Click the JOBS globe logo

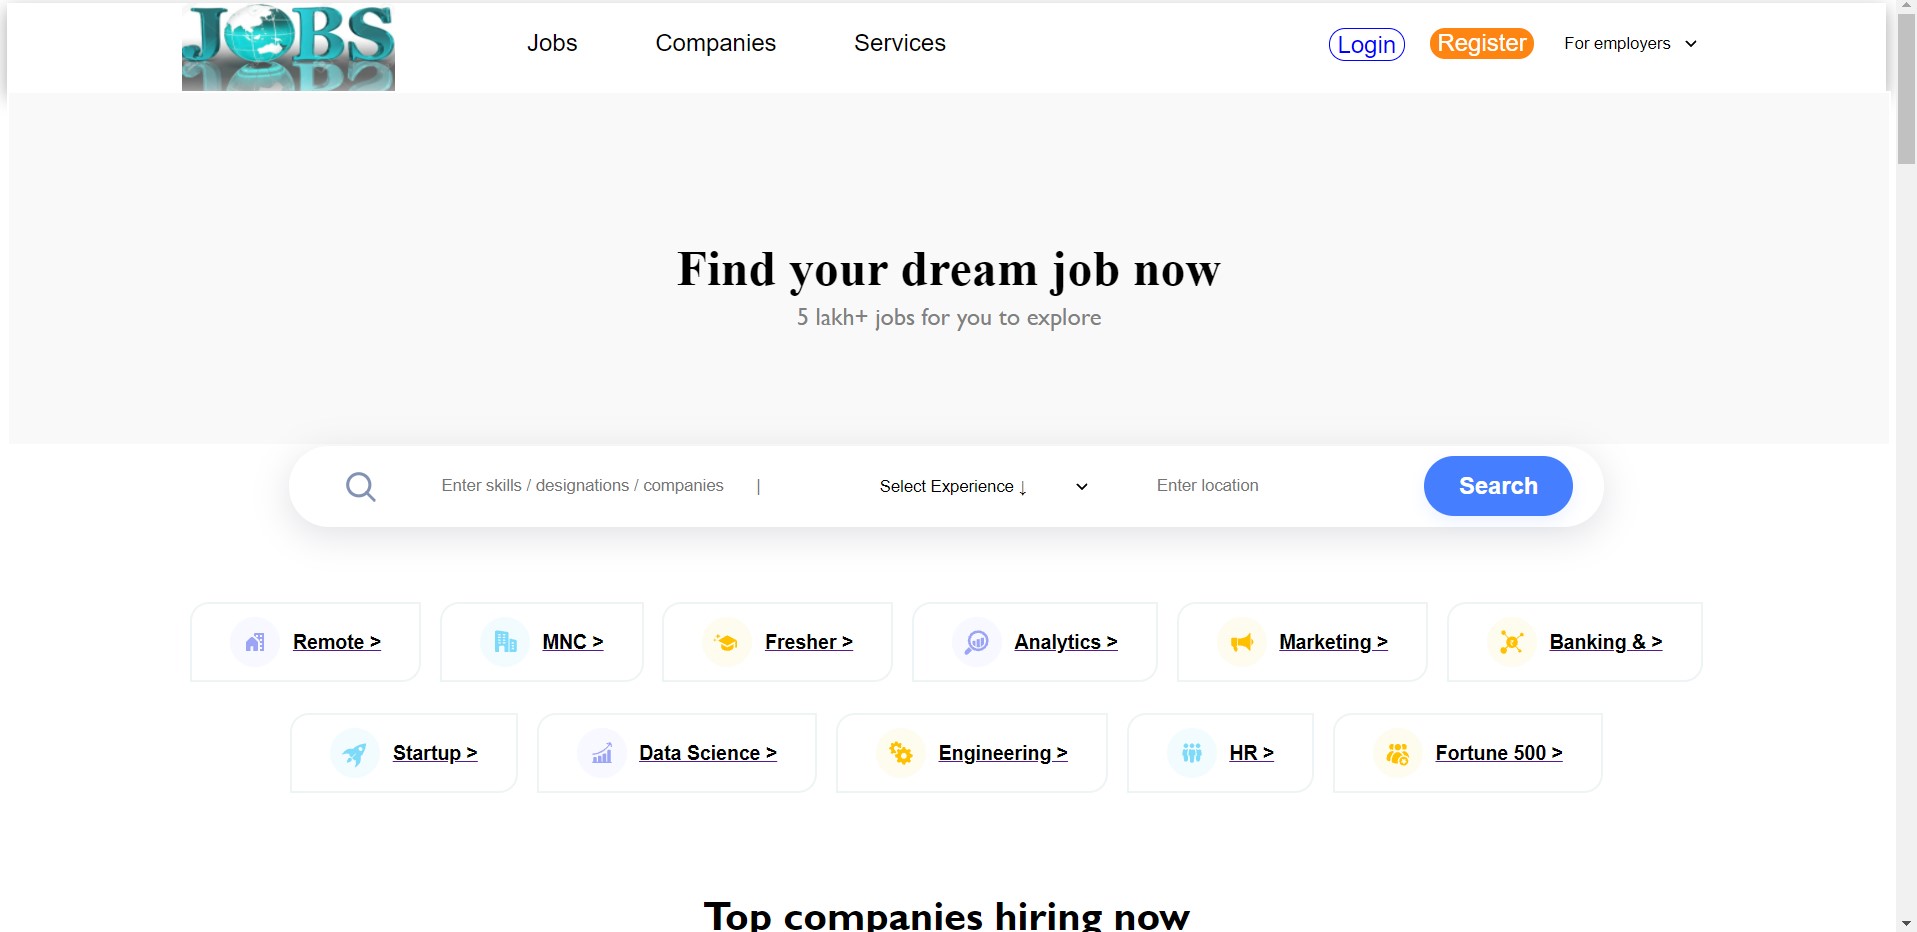click(288, 47)
